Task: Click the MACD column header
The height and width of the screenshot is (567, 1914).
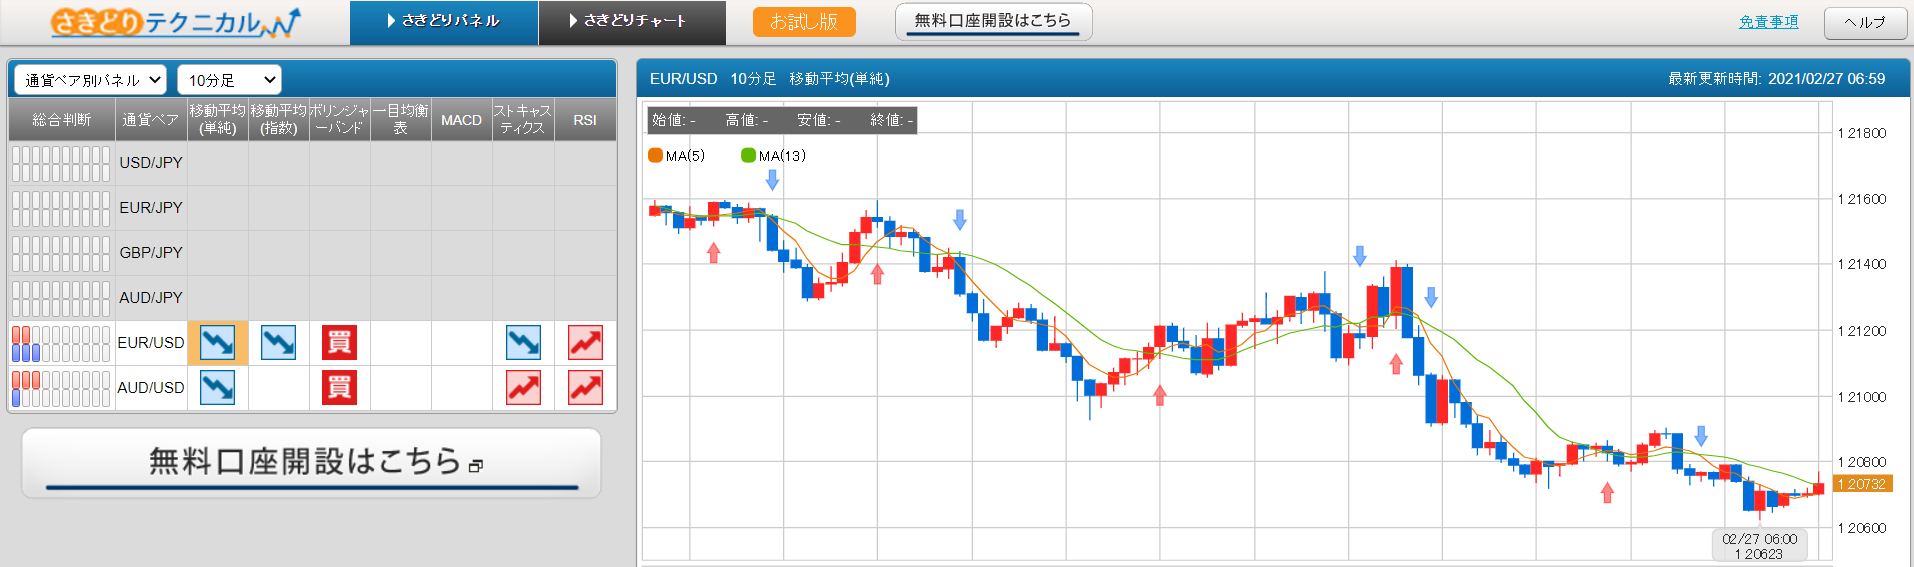Action: coord(461,120)
